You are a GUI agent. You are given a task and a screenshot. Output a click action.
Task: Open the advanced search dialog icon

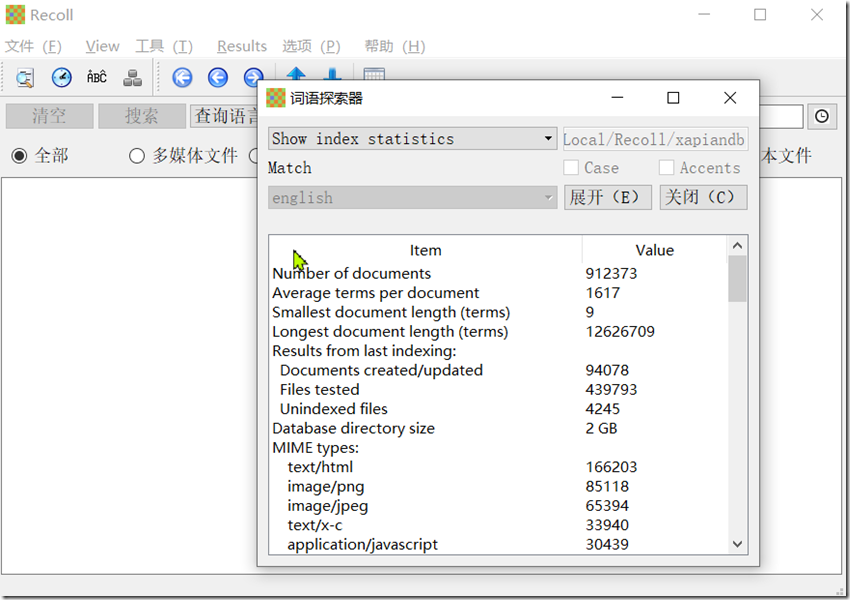(x=25, y=78)
